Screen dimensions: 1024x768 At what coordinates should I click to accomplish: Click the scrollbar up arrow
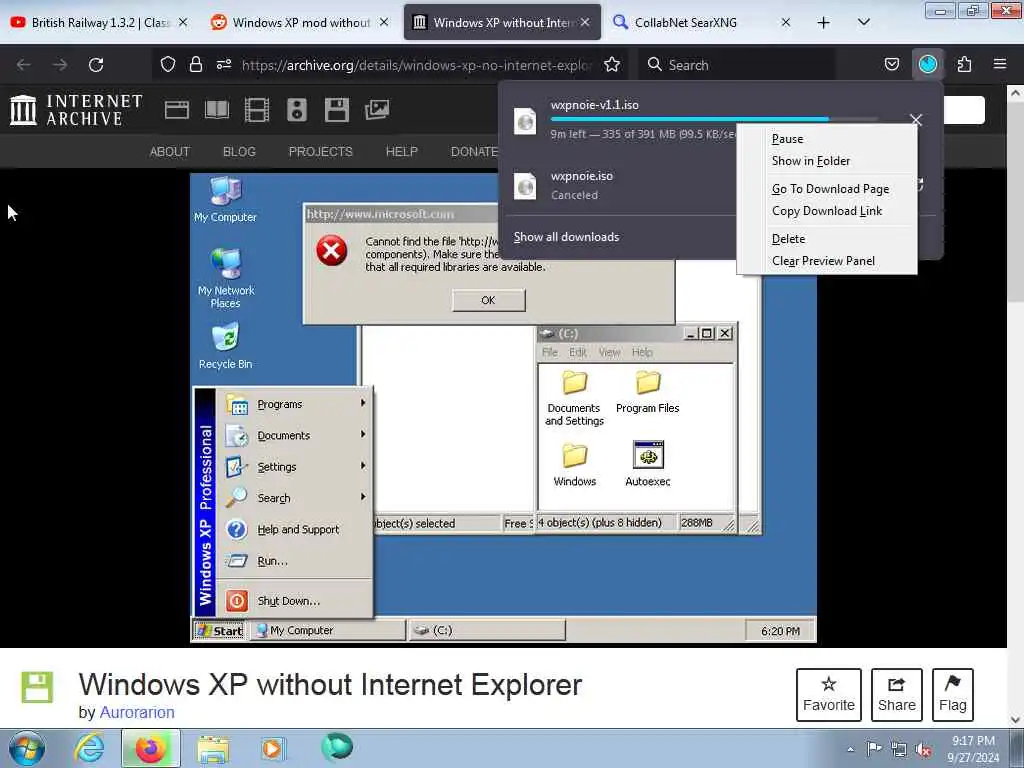1015,93
